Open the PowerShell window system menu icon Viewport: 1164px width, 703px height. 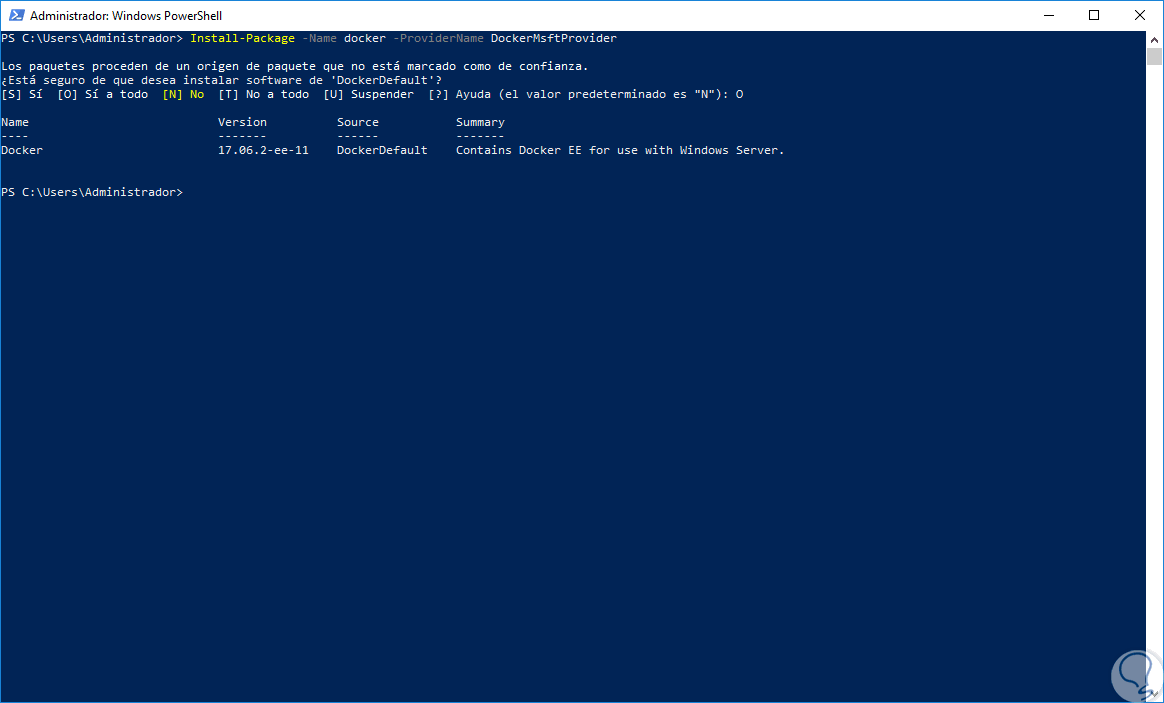[x=14, y=16]
